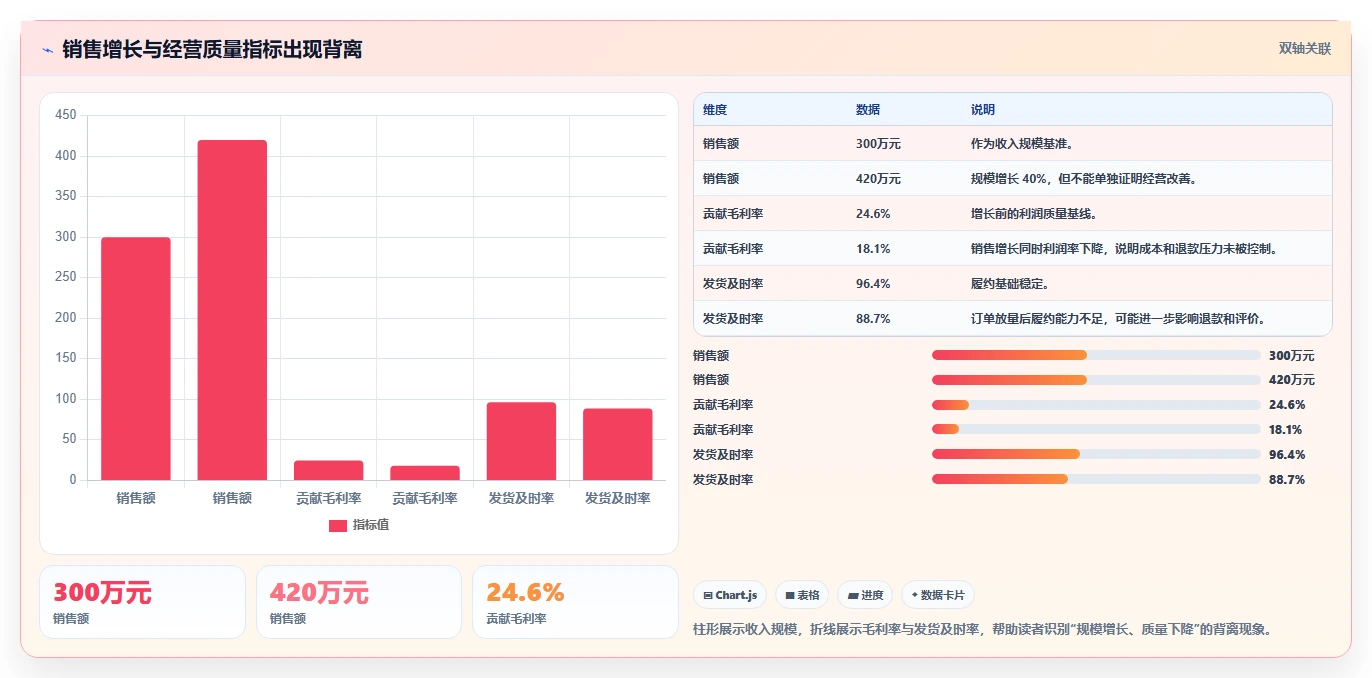This screenshot has width=1372, height=678.
Task: Click the y-axis tick label 50
Action: [x=69, y=439]
